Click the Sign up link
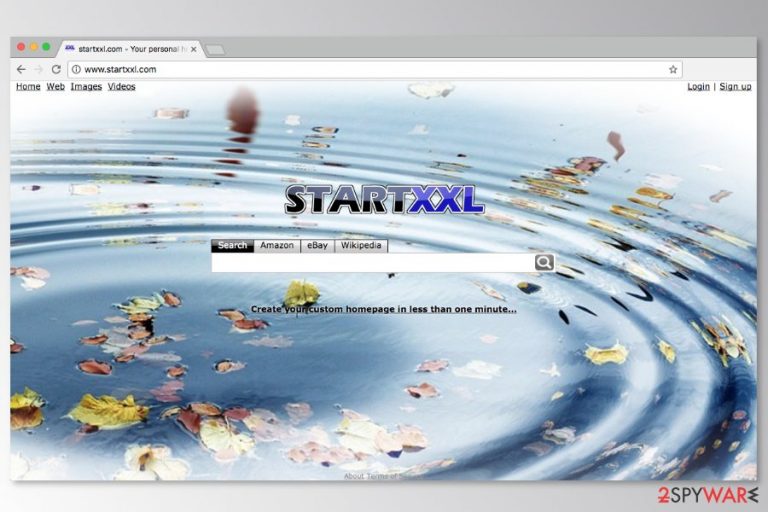Screen dimensions: 768x512 pos(735,87)
